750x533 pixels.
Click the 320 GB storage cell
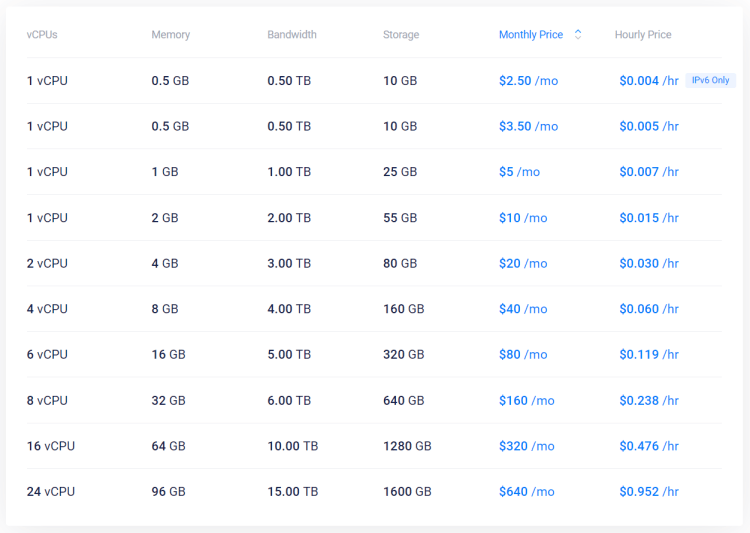(404, 355)
